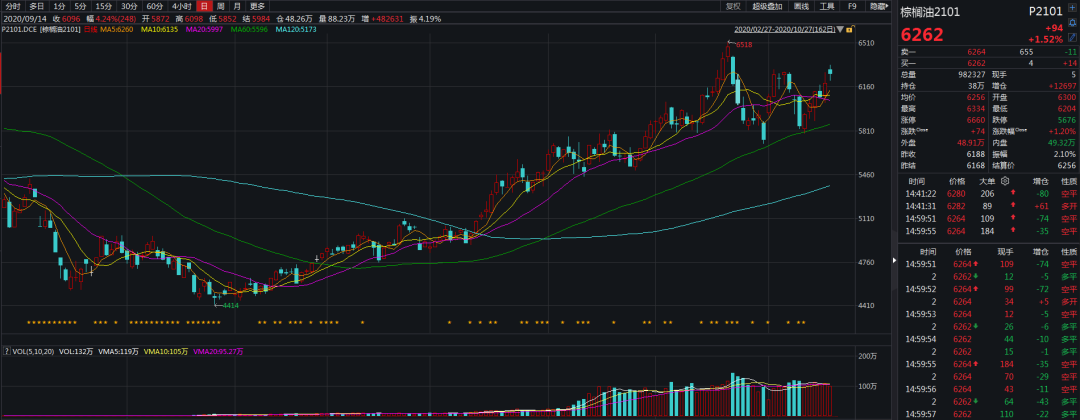Image resolution: width=1080 pixels, height=420 pixels.
Task: Click the 跌停 limit-down price 5676
Action: click(1067, 118)
